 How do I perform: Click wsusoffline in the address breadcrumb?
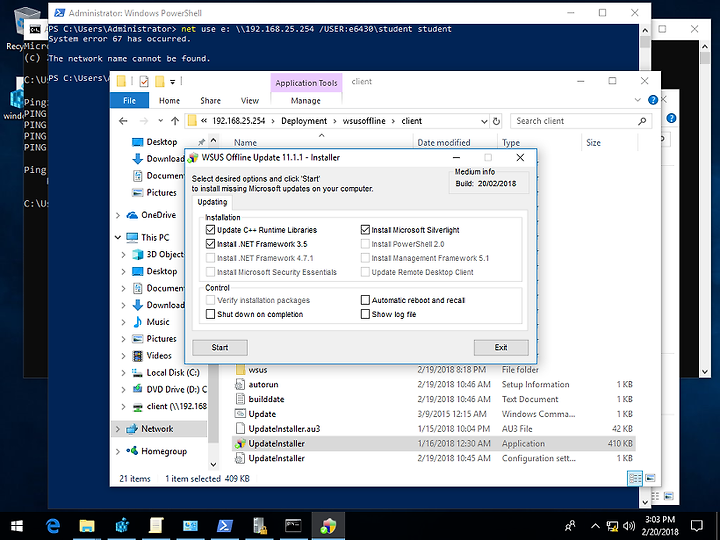pos(364,121)
